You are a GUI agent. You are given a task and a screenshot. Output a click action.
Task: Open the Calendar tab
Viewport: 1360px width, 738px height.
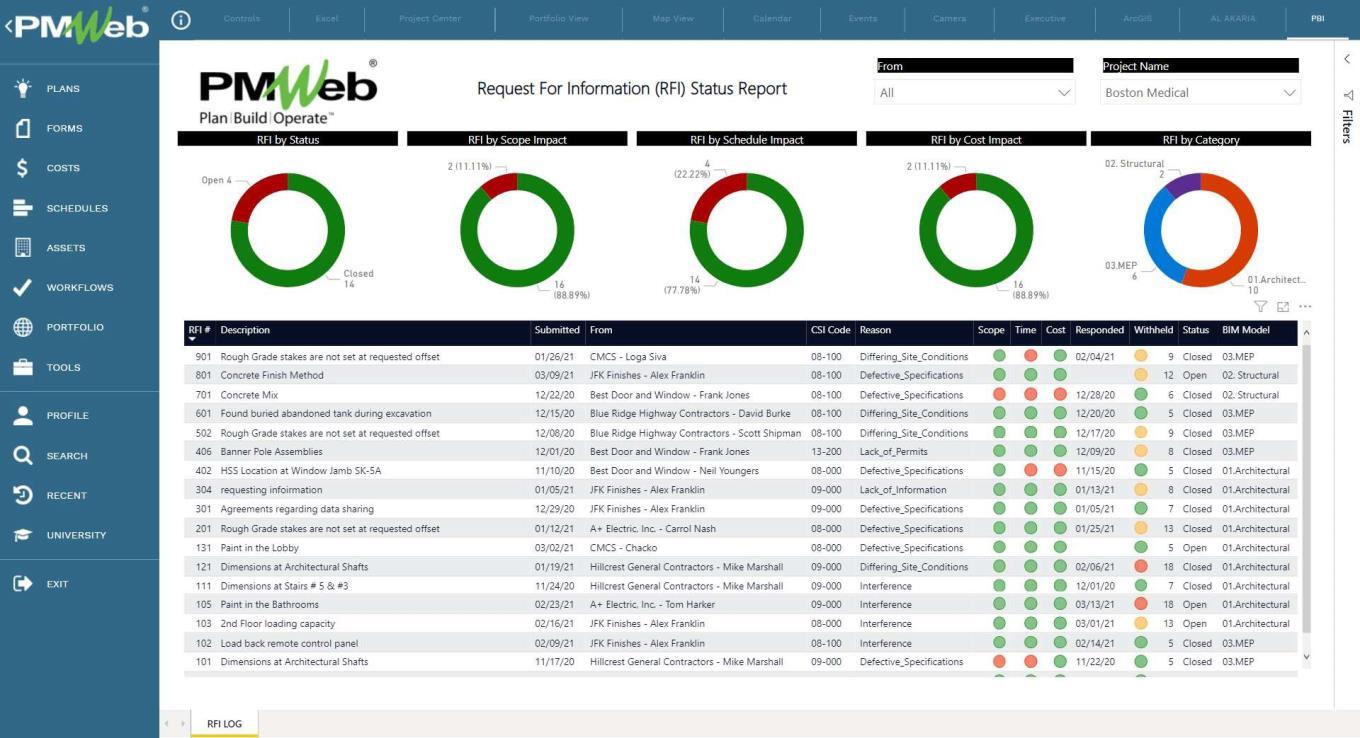coord(772,19)
